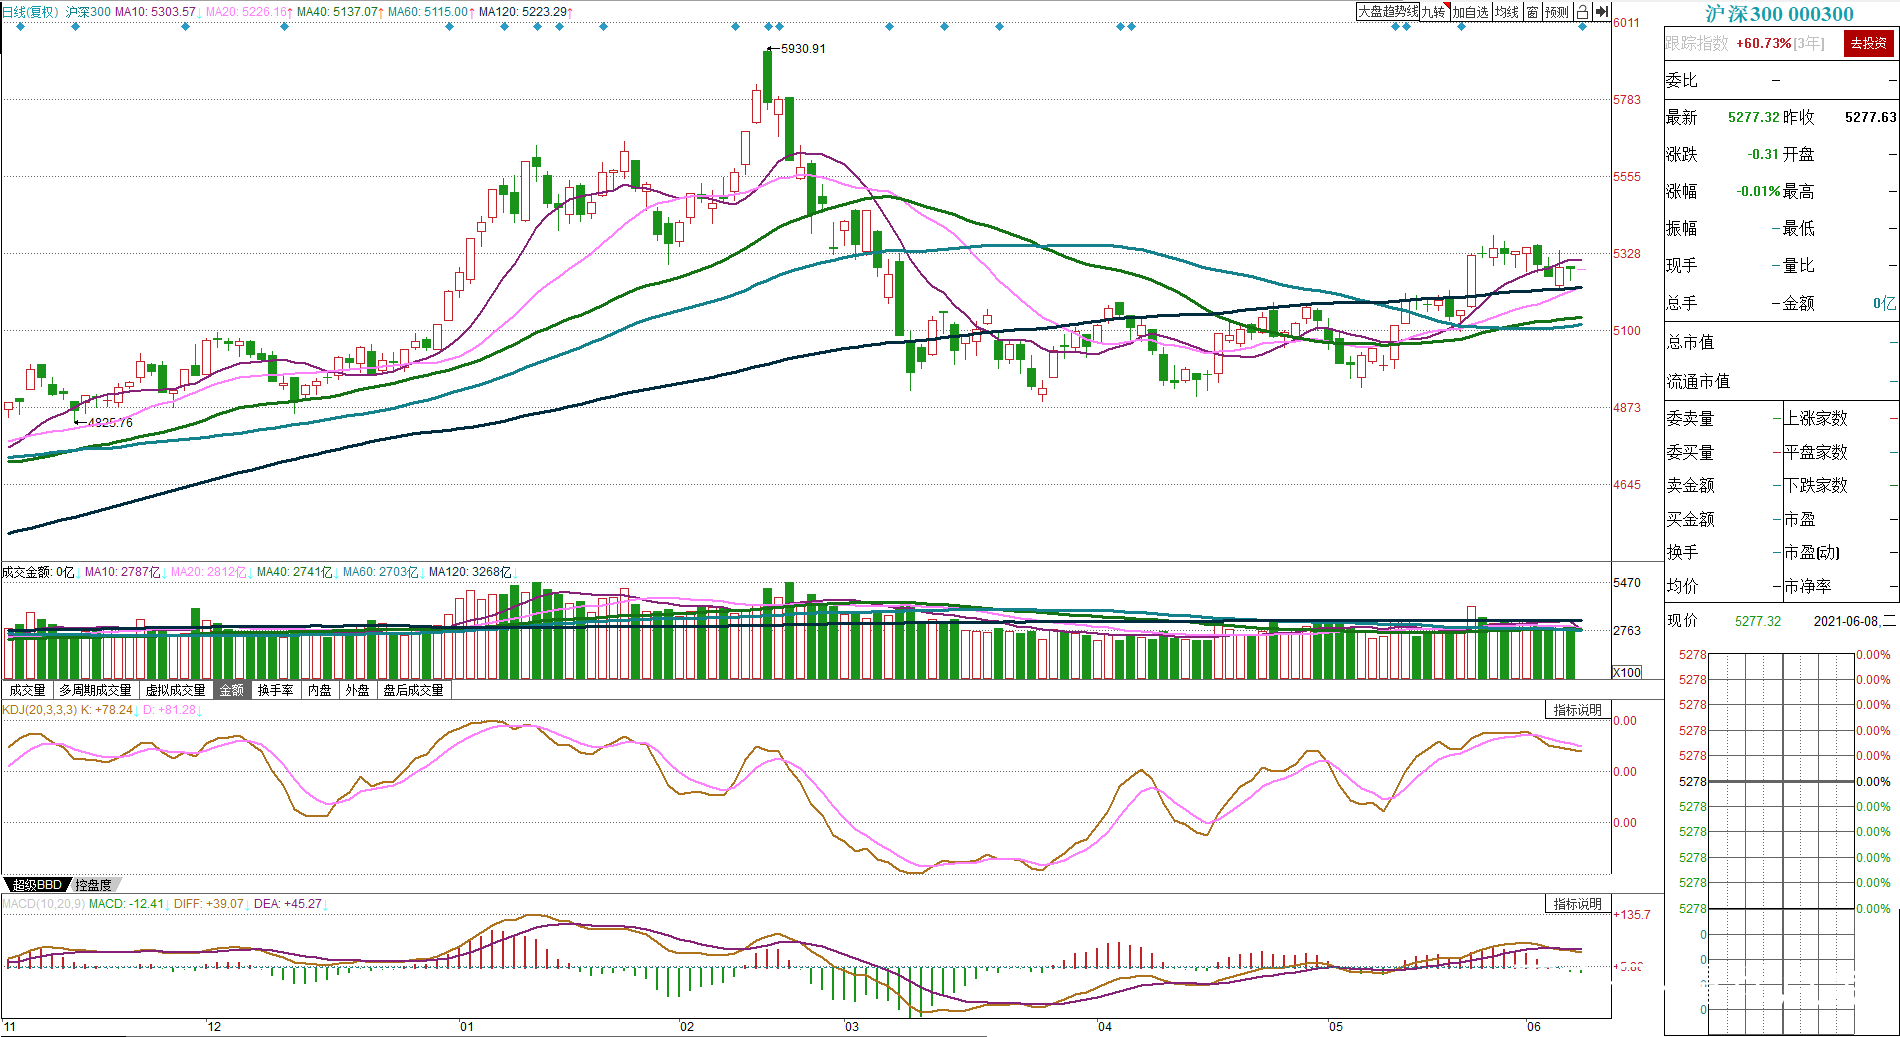The width and height of the screenshot is (1900, 1037).
Task: Click the MA10: 5303.57 legend
Action: click(157, 12)
